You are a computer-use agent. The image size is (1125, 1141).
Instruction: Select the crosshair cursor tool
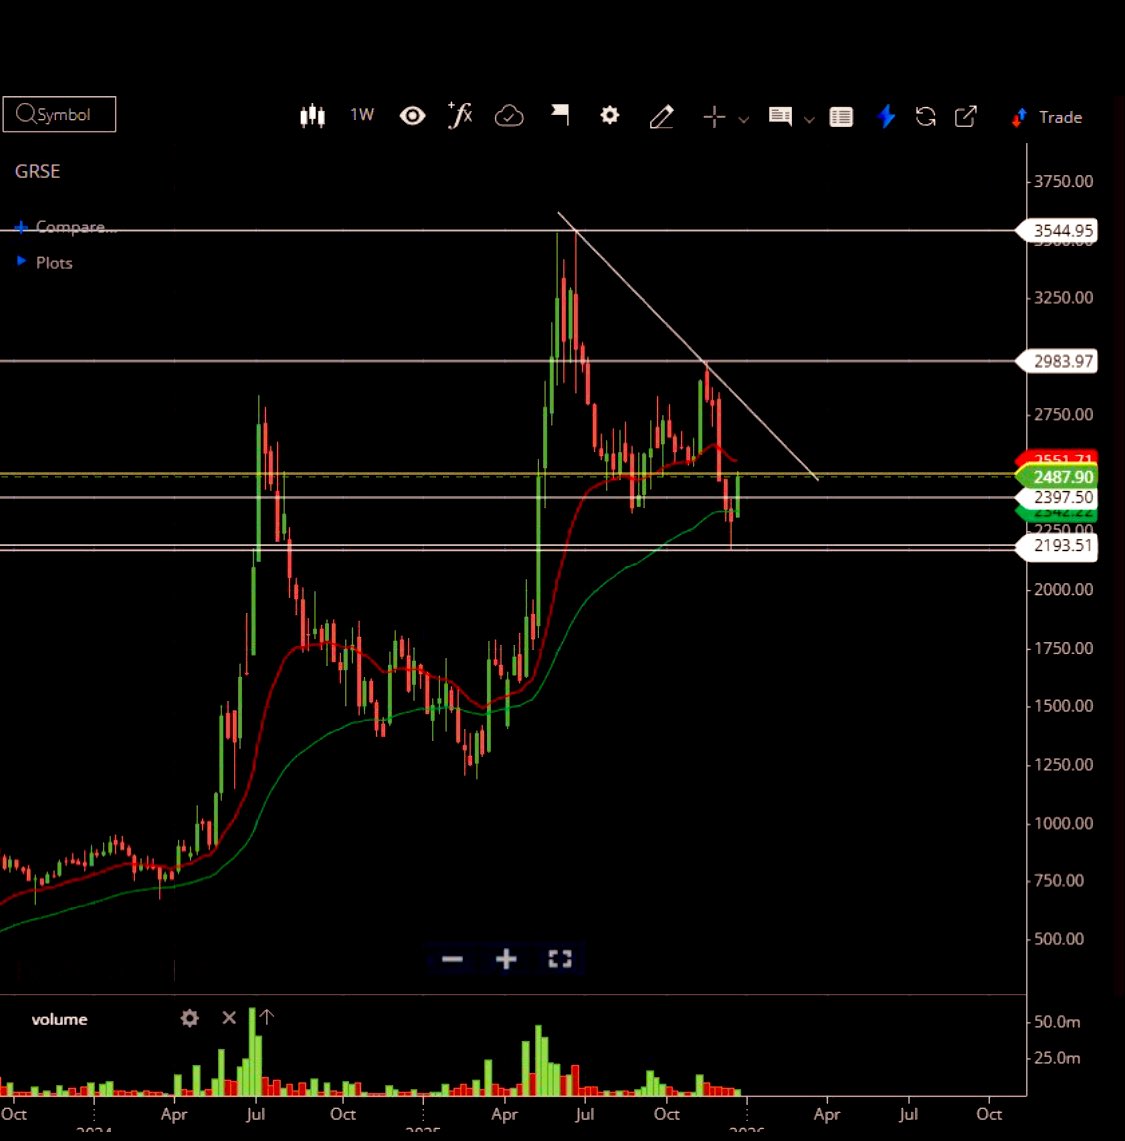[715, 116]
